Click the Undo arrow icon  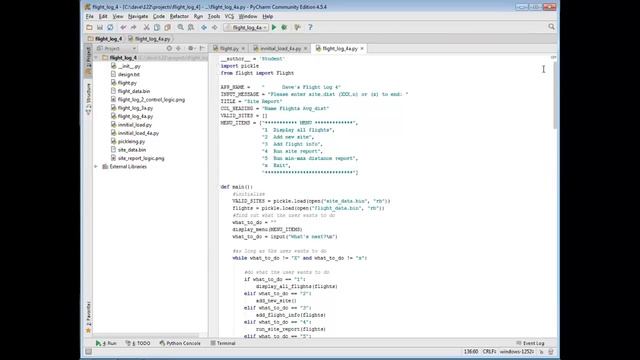123,27
